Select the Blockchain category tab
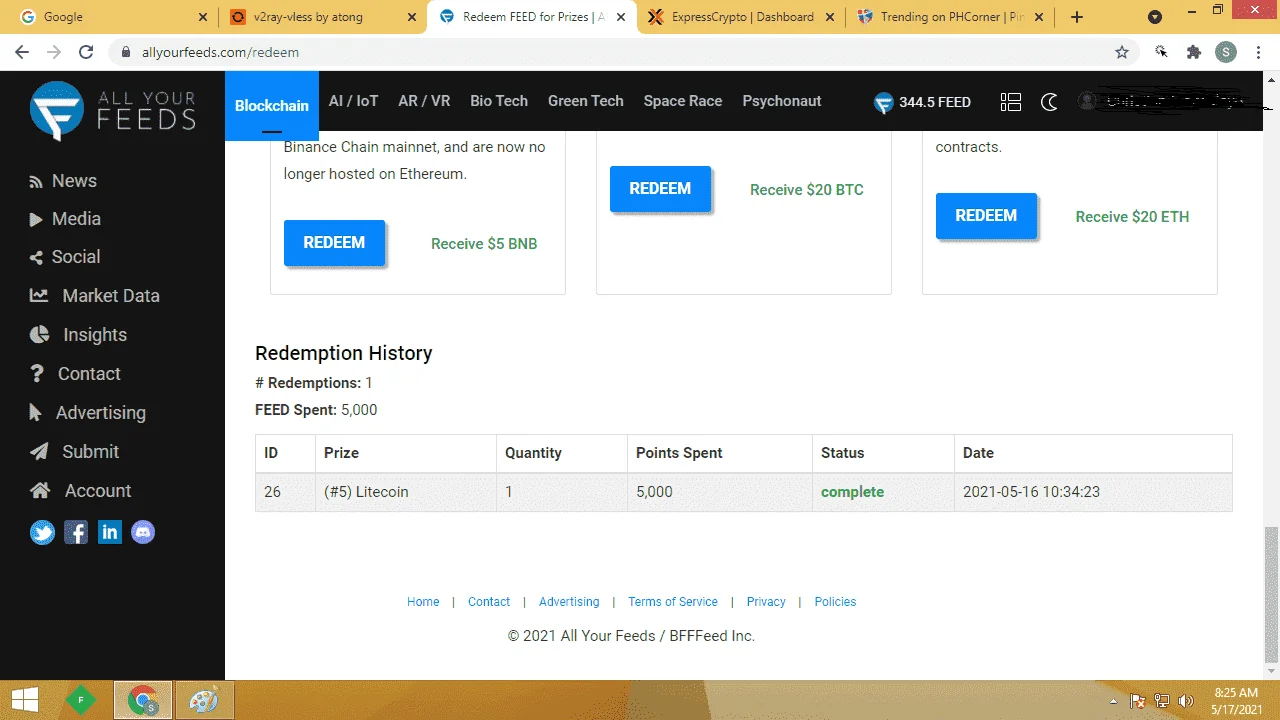Viewport: 1280px width, 720px height. [x=272, y=106]
